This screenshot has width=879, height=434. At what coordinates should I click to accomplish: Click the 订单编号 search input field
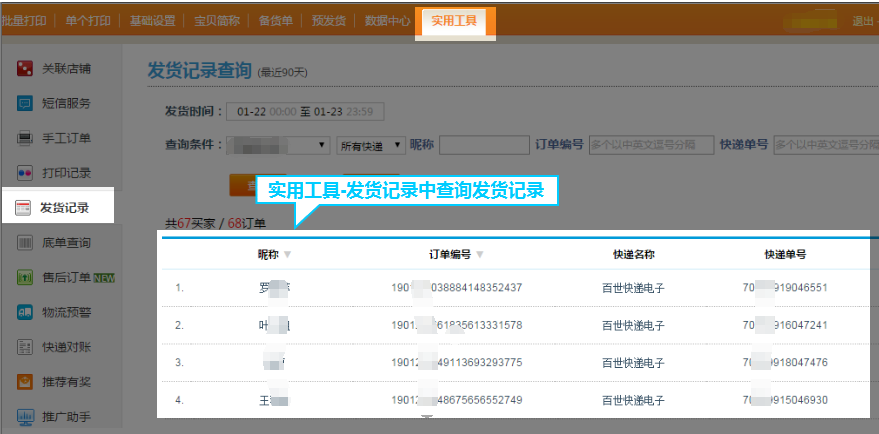coord(651,145)
